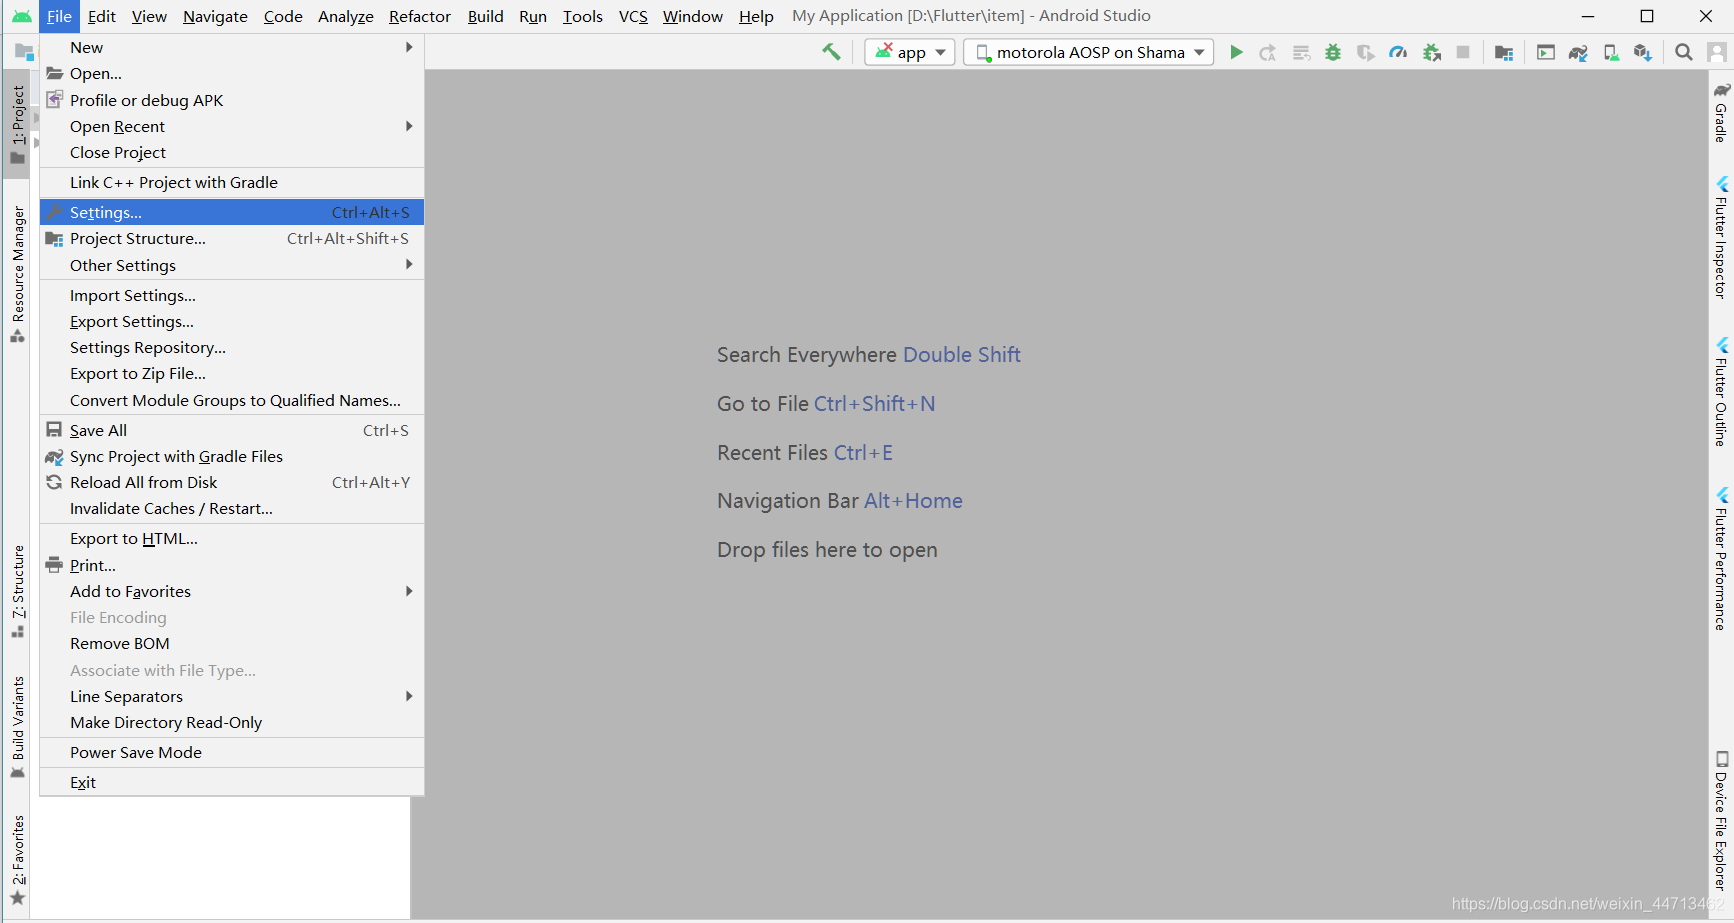Open the Refactor menu

420,16
